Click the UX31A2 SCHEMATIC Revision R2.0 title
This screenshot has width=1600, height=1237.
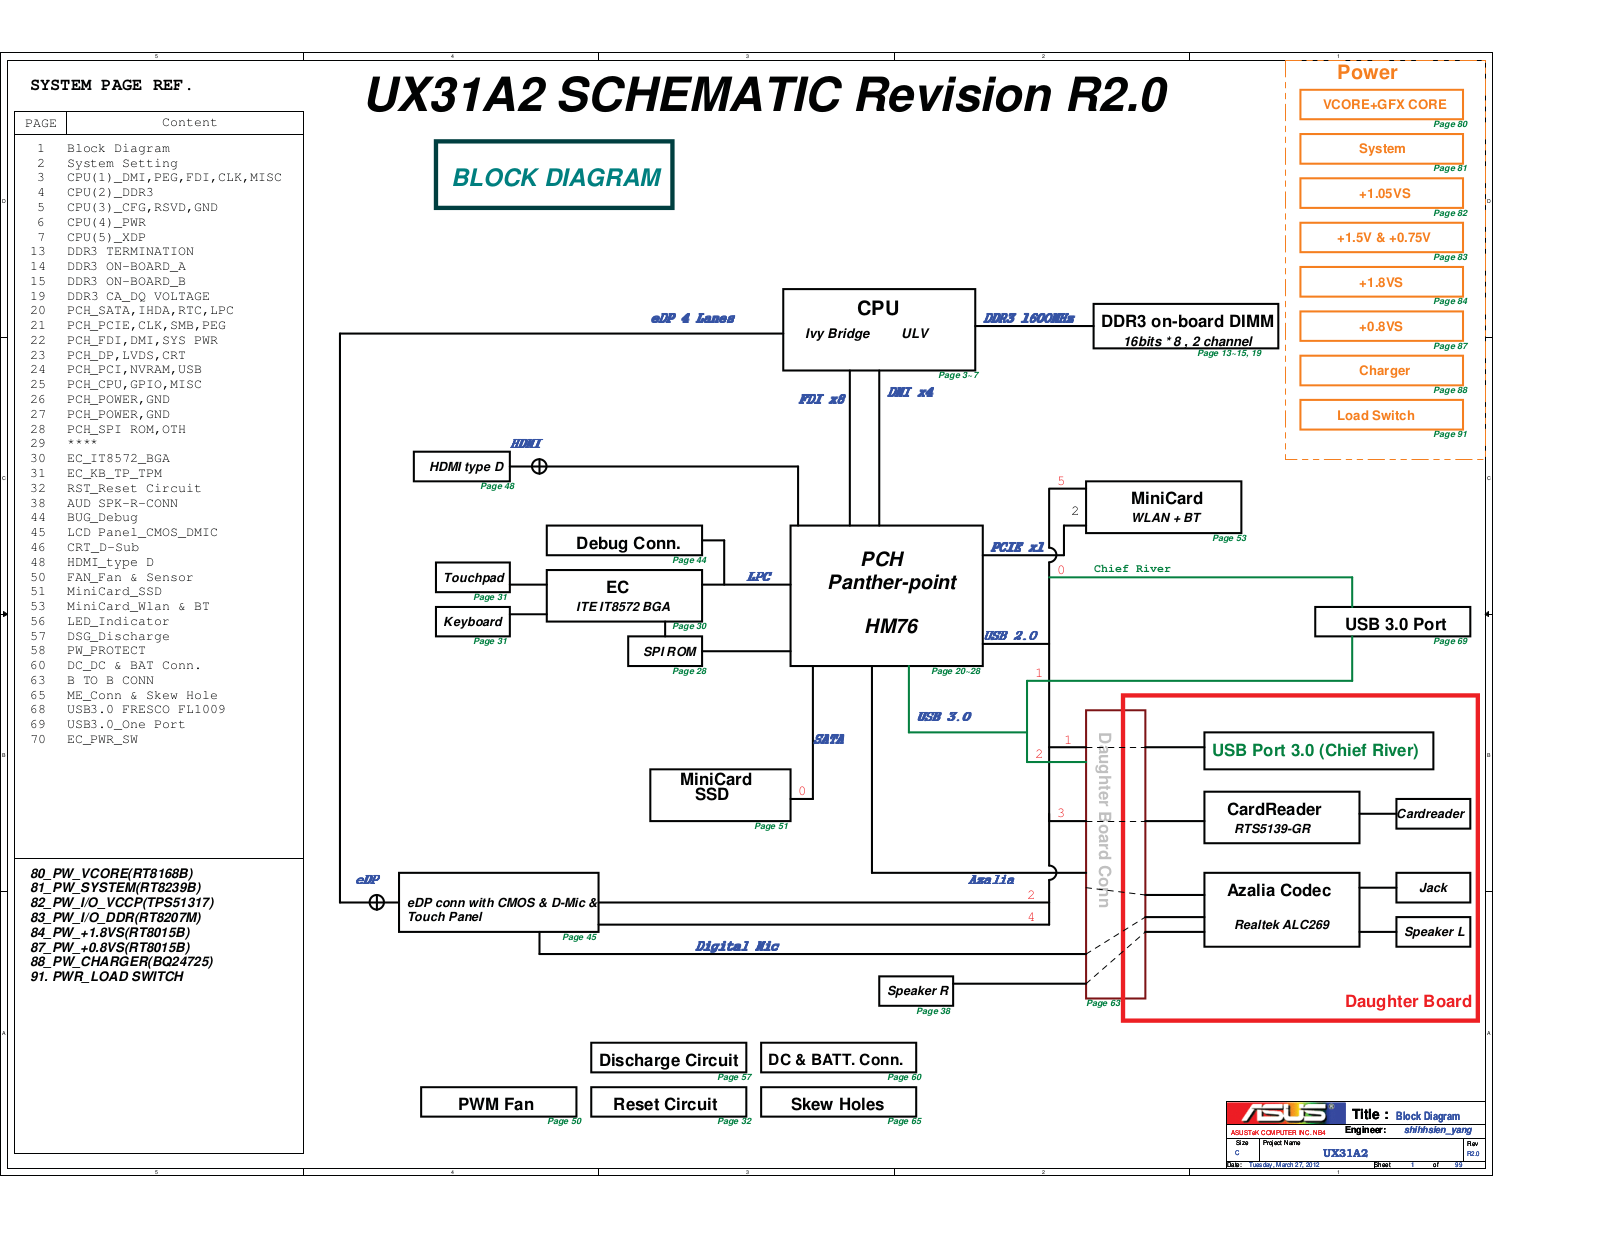click(766, 95)
